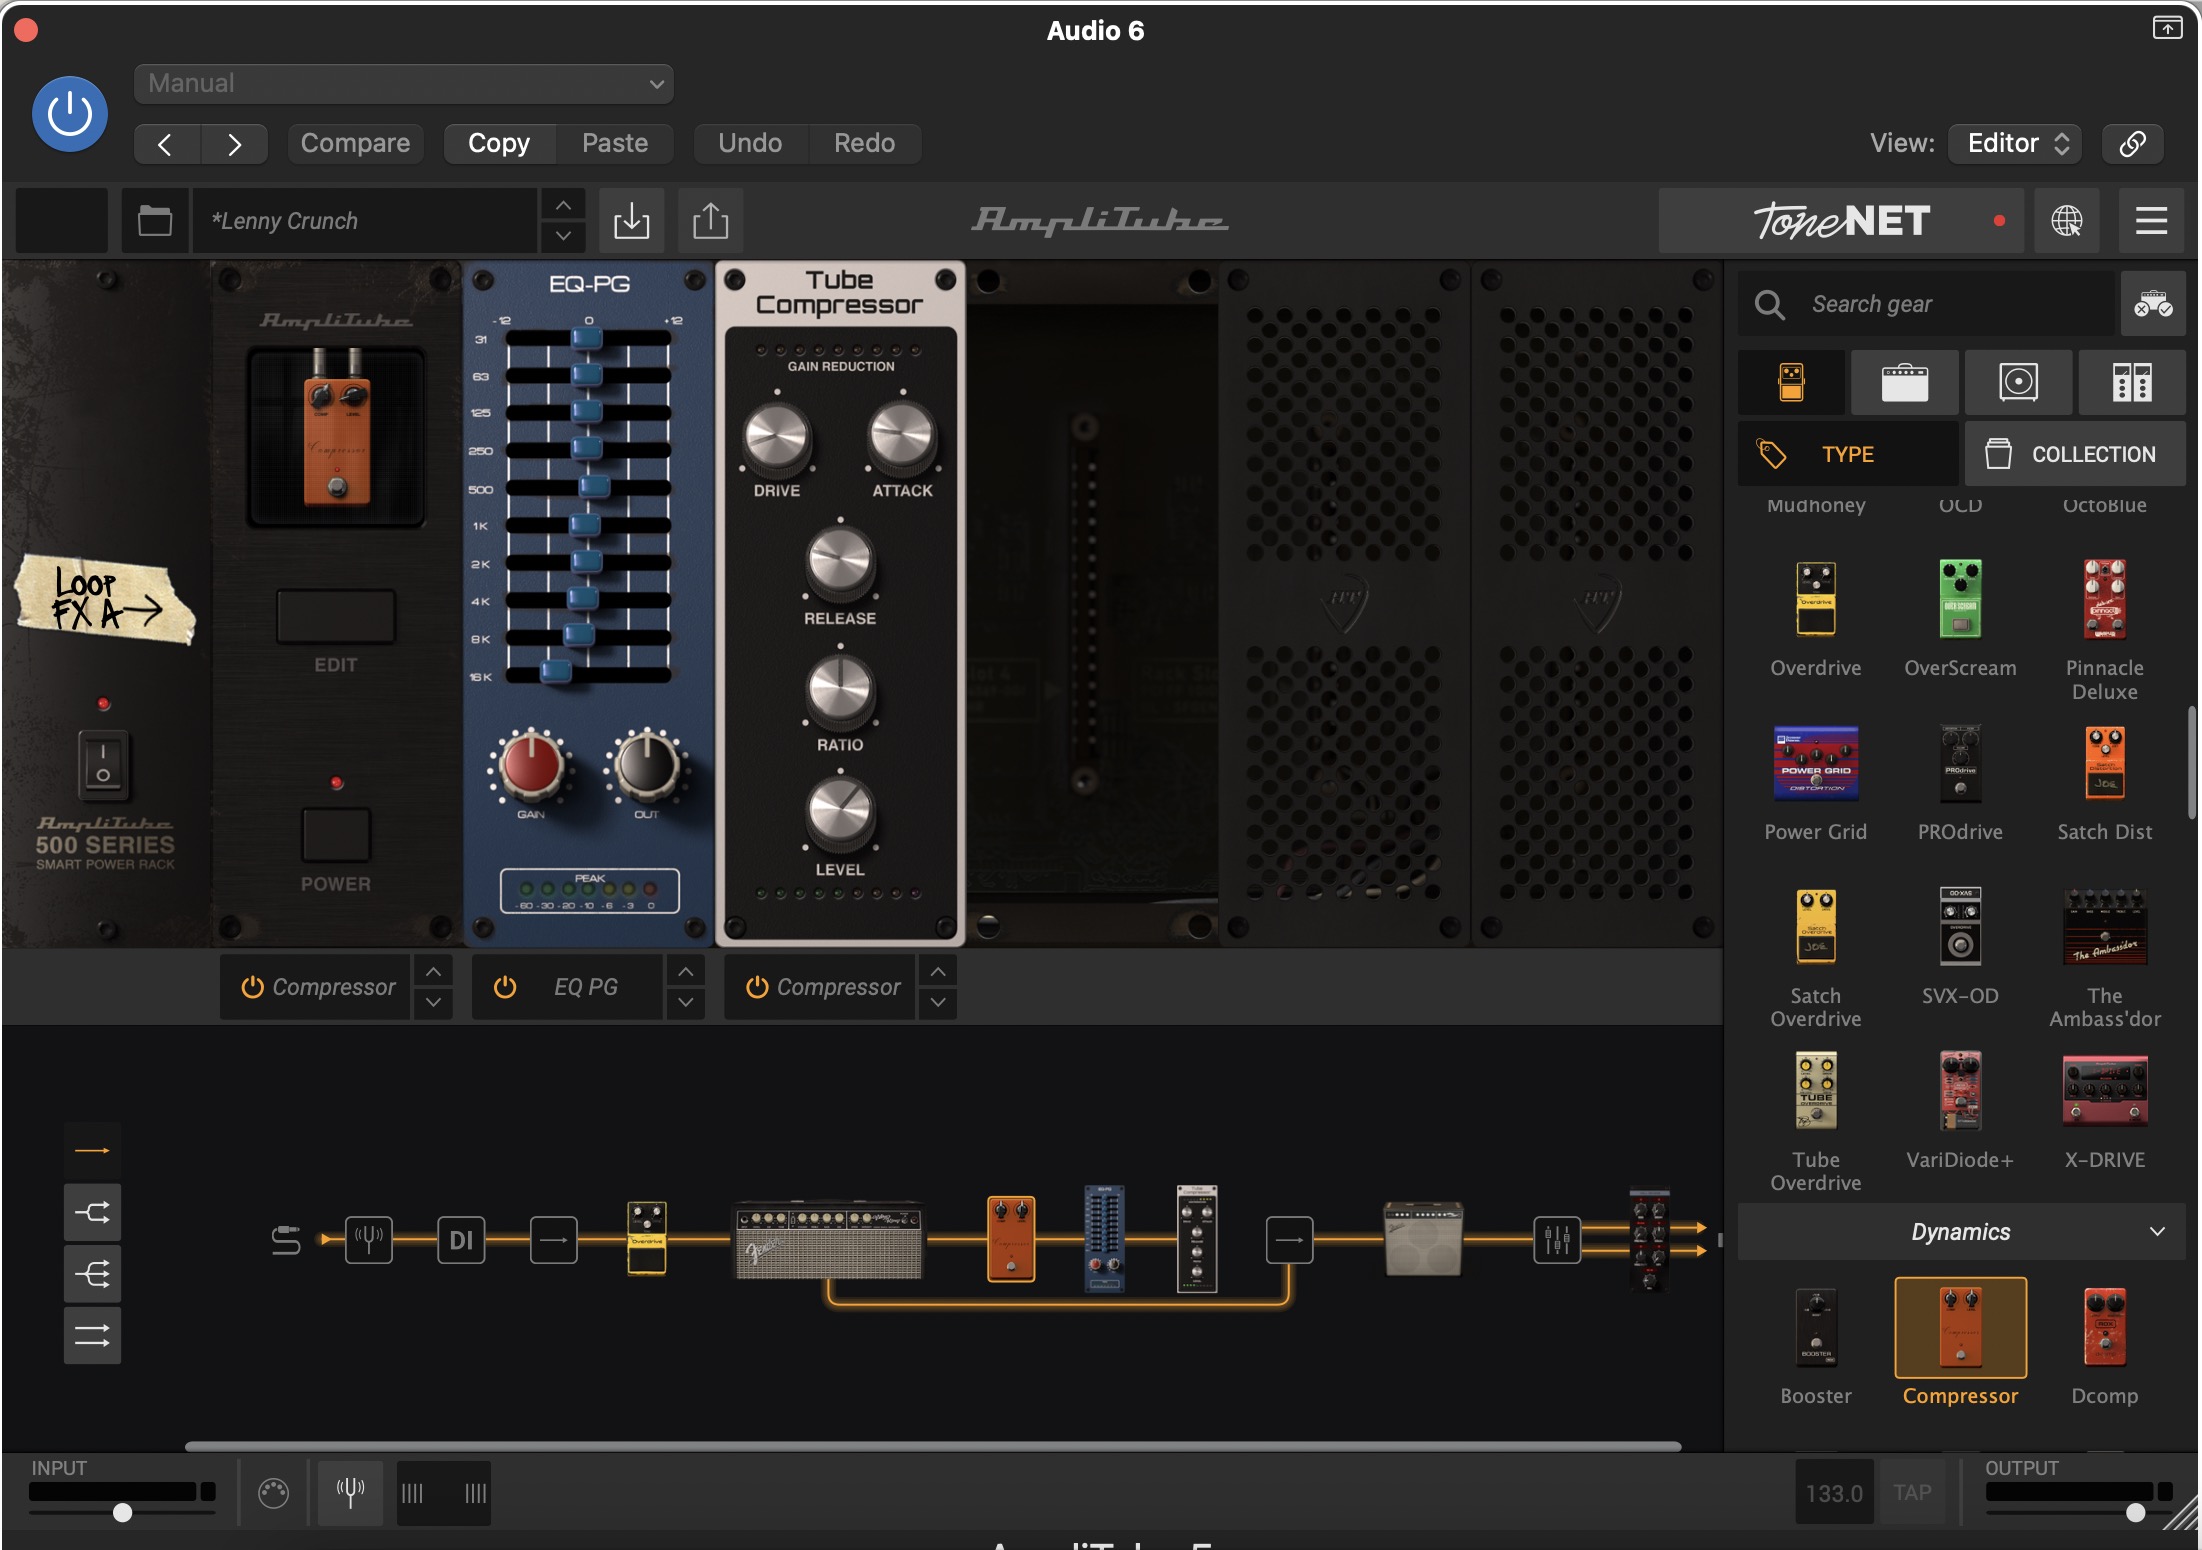
Task: Click the 500 Series rack power switch
Action: point(104,765)
